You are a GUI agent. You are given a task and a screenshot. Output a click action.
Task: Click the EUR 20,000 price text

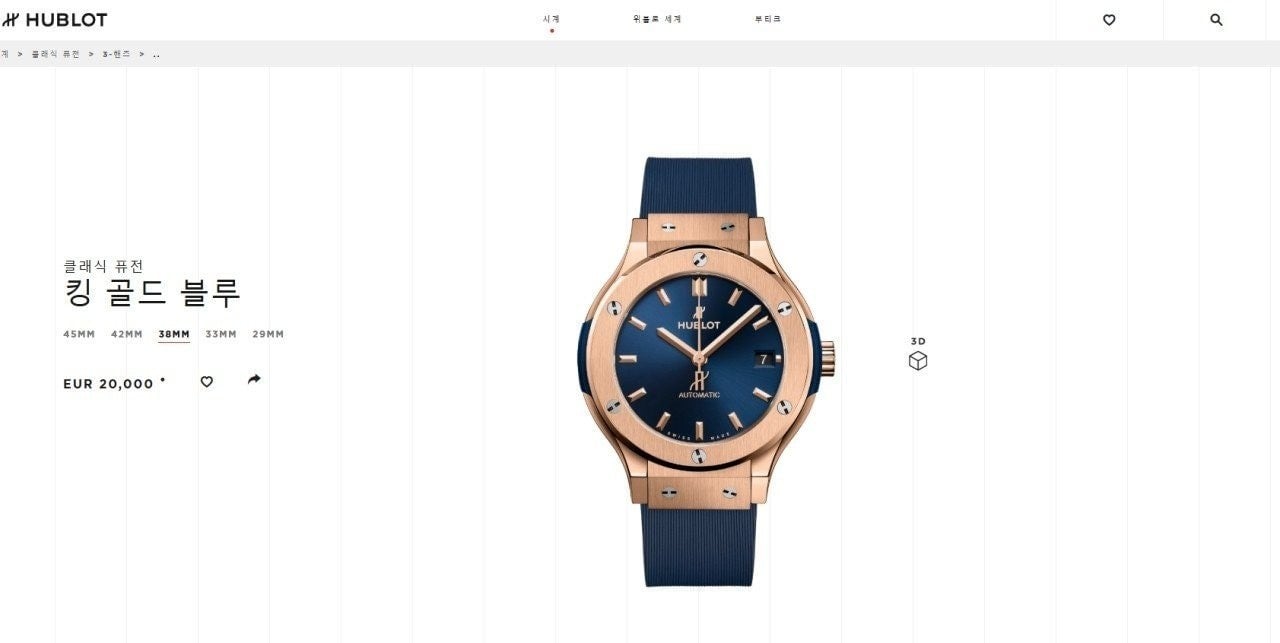(x=109, y=384)
